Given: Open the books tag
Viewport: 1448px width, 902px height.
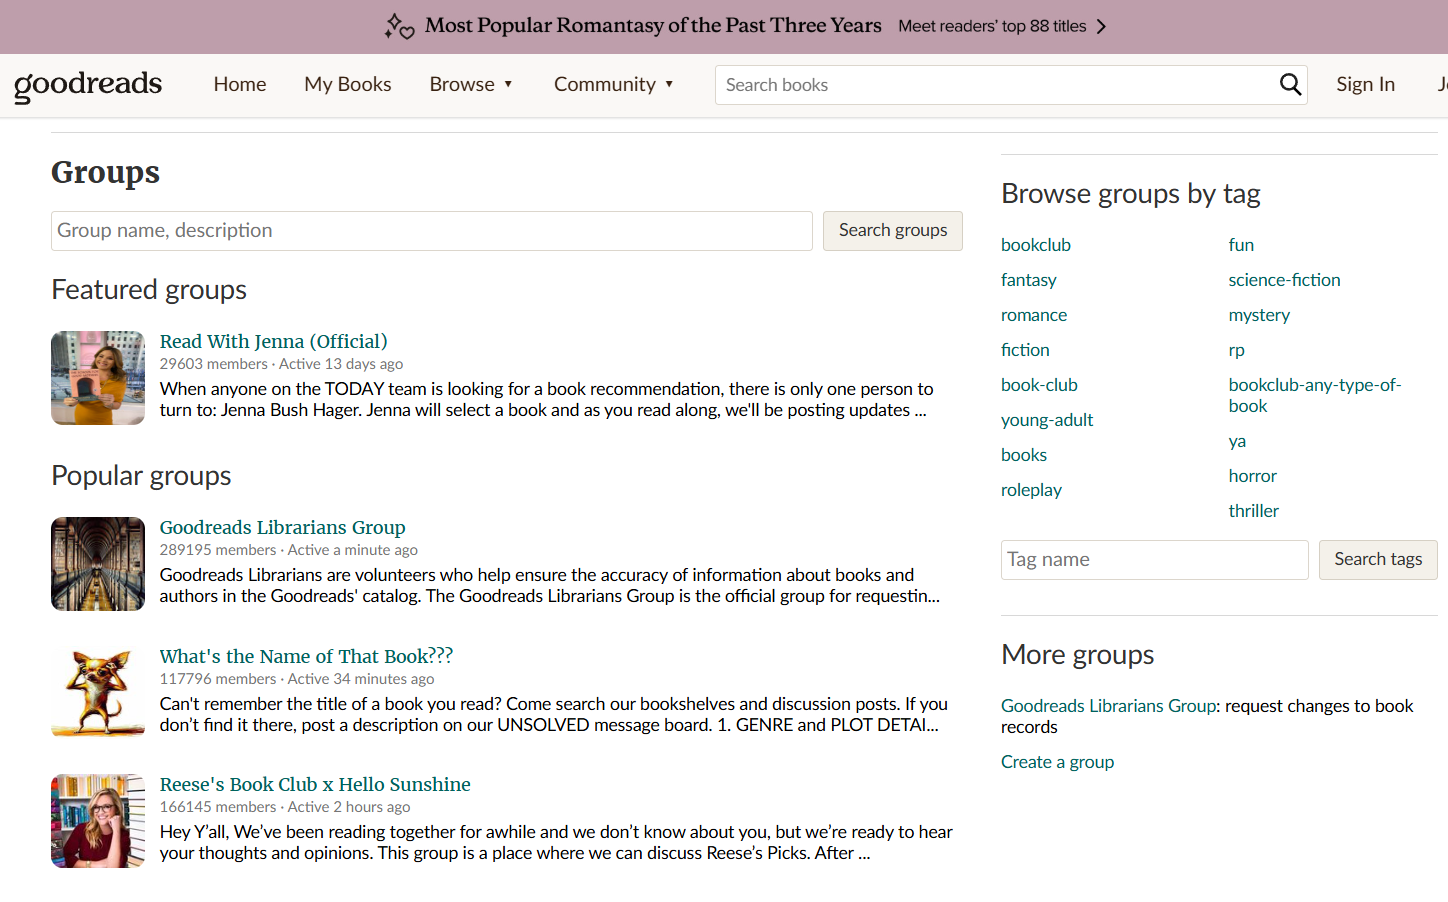Looking at the screenshot, I should (1024, 455).
